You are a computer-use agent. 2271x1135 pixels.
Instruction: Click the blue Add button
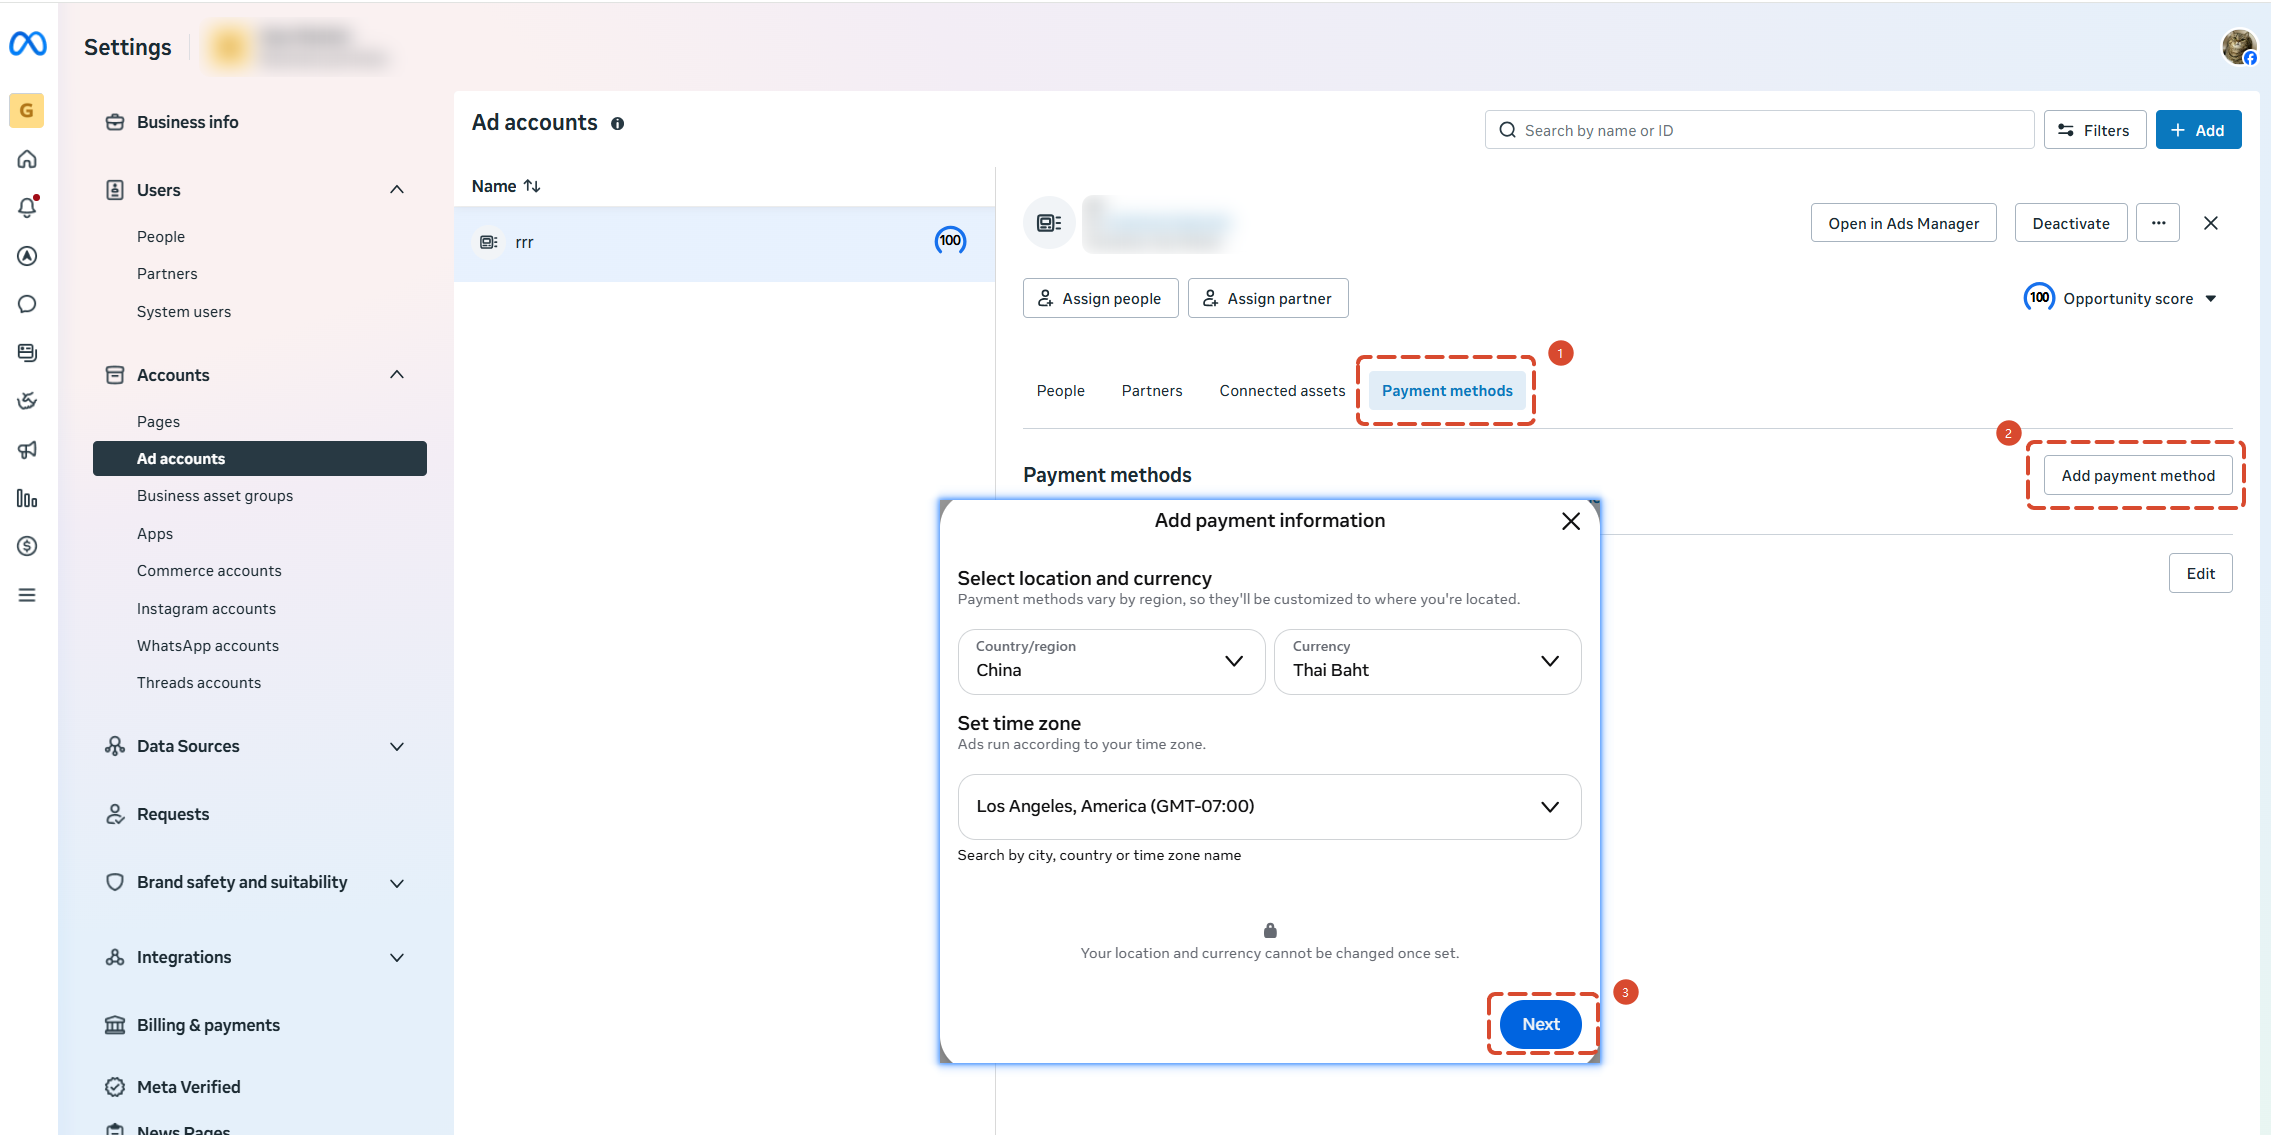click(2198, 130)
